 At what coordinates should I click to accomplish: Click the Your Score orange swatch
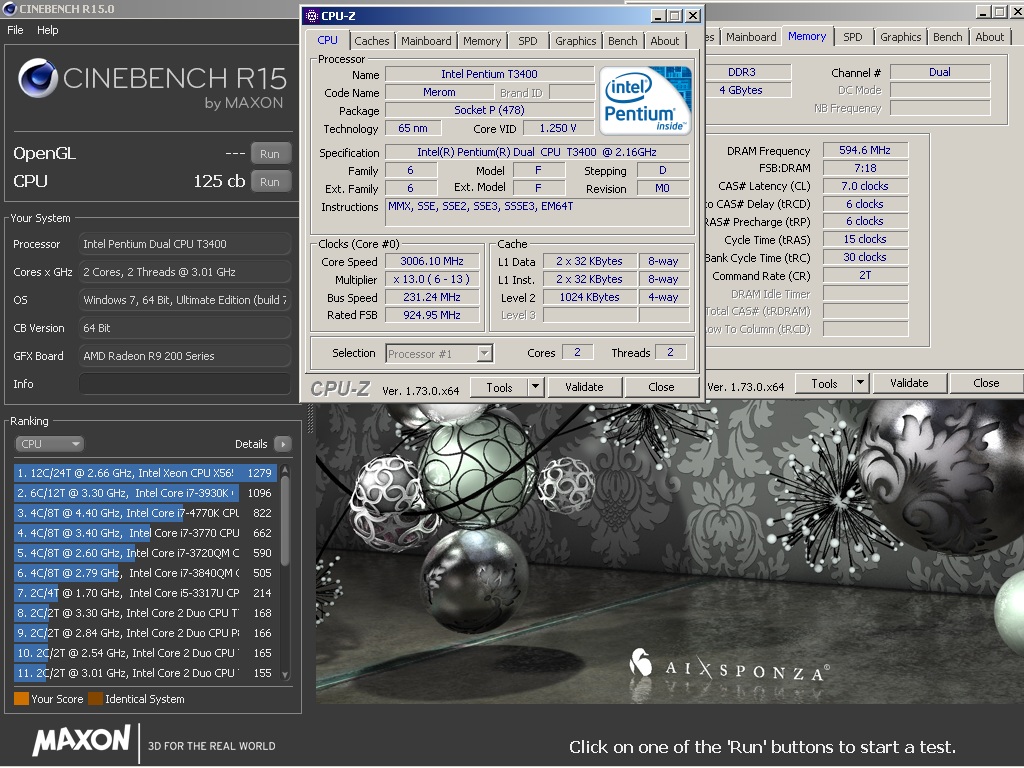coord(22,699)
